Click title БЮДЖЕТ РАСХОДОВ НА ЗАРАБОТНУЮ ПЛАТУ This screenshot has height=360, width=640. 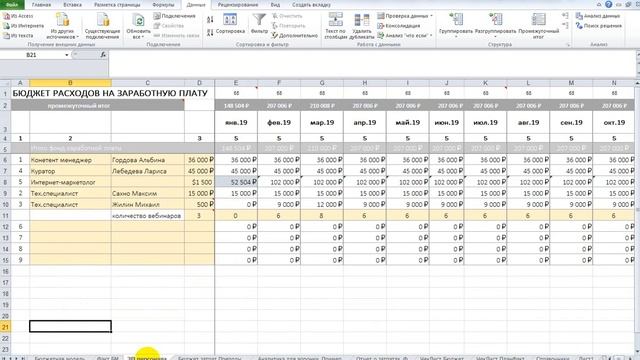pyautogui.click(x=110, y=93)
